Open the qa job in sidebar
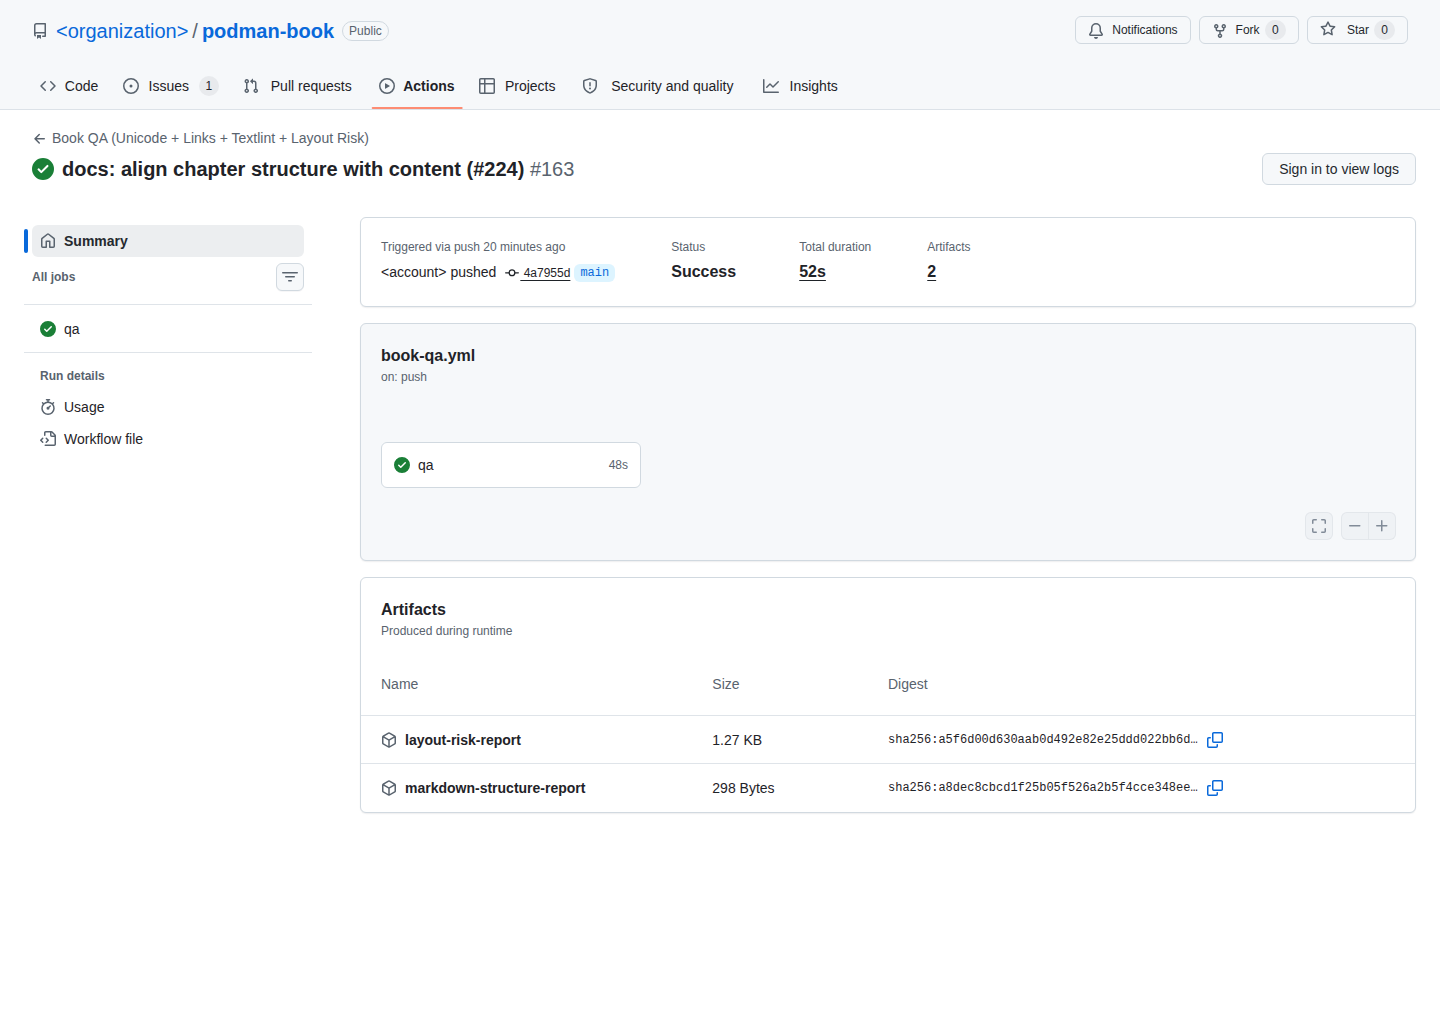The image size is (1440, 1028). tap(168, 329)
